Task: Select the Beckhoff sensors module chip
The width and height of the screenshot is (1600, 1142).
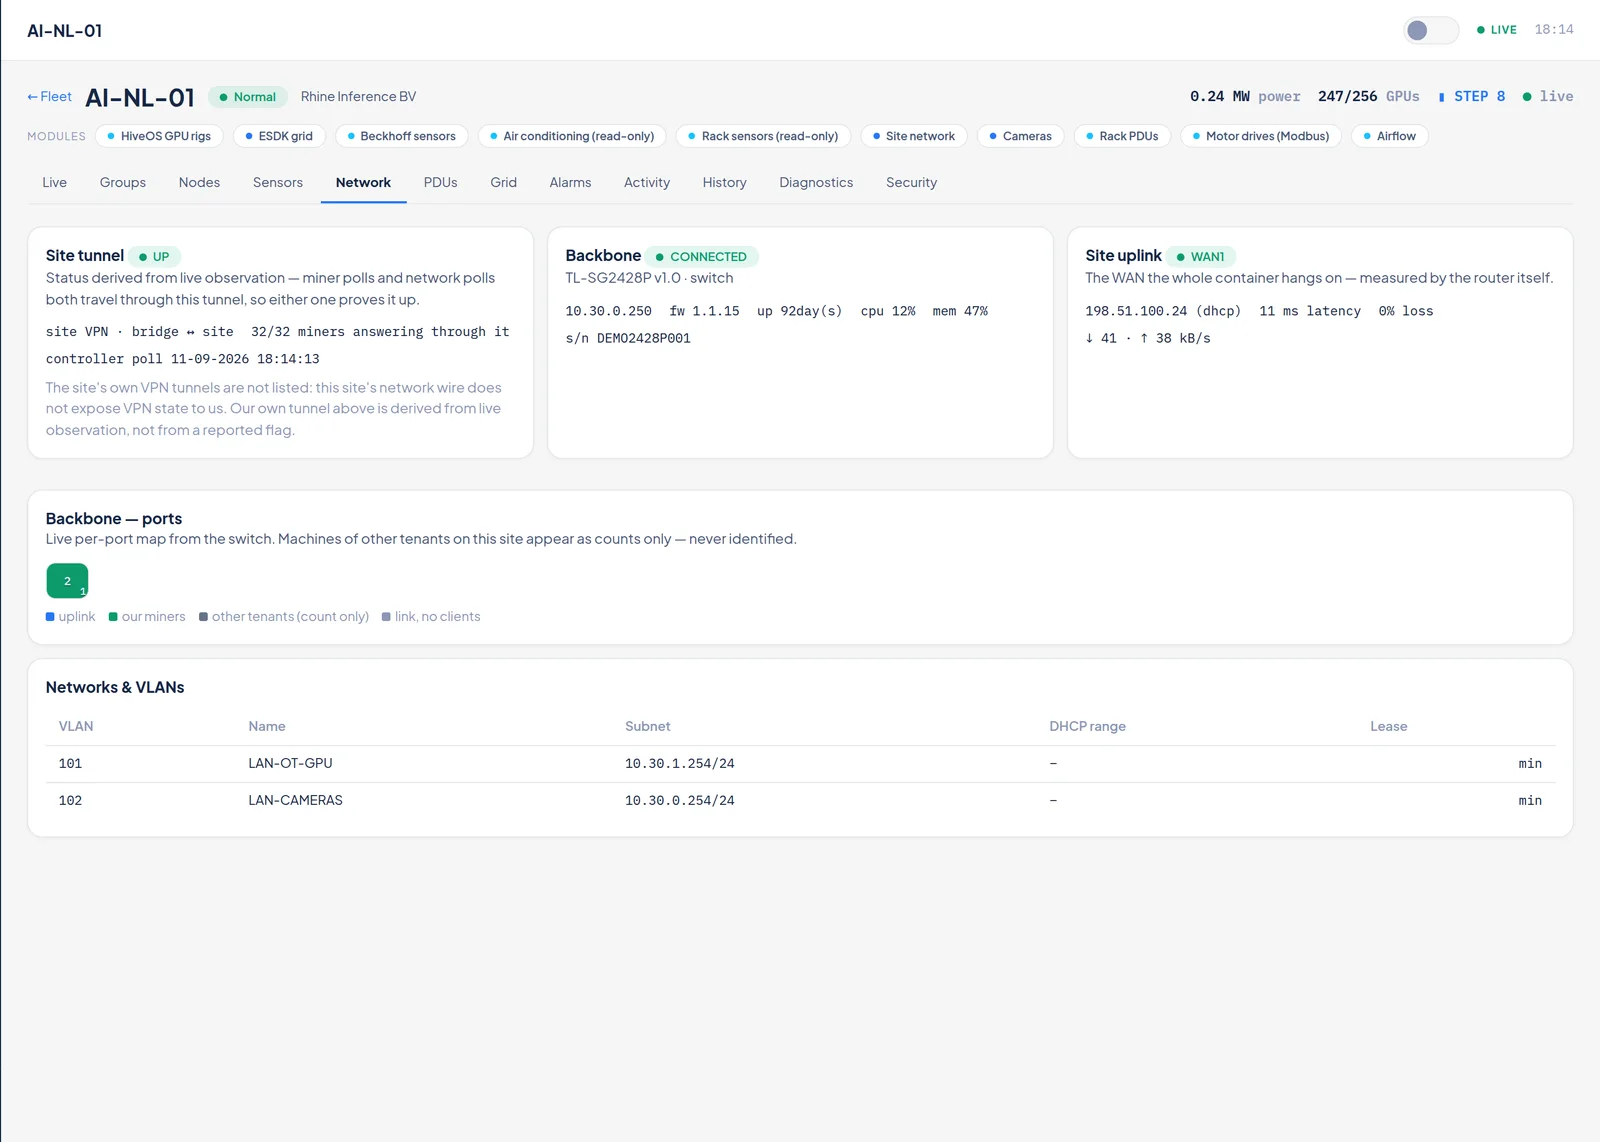Action: click(401, 136)
